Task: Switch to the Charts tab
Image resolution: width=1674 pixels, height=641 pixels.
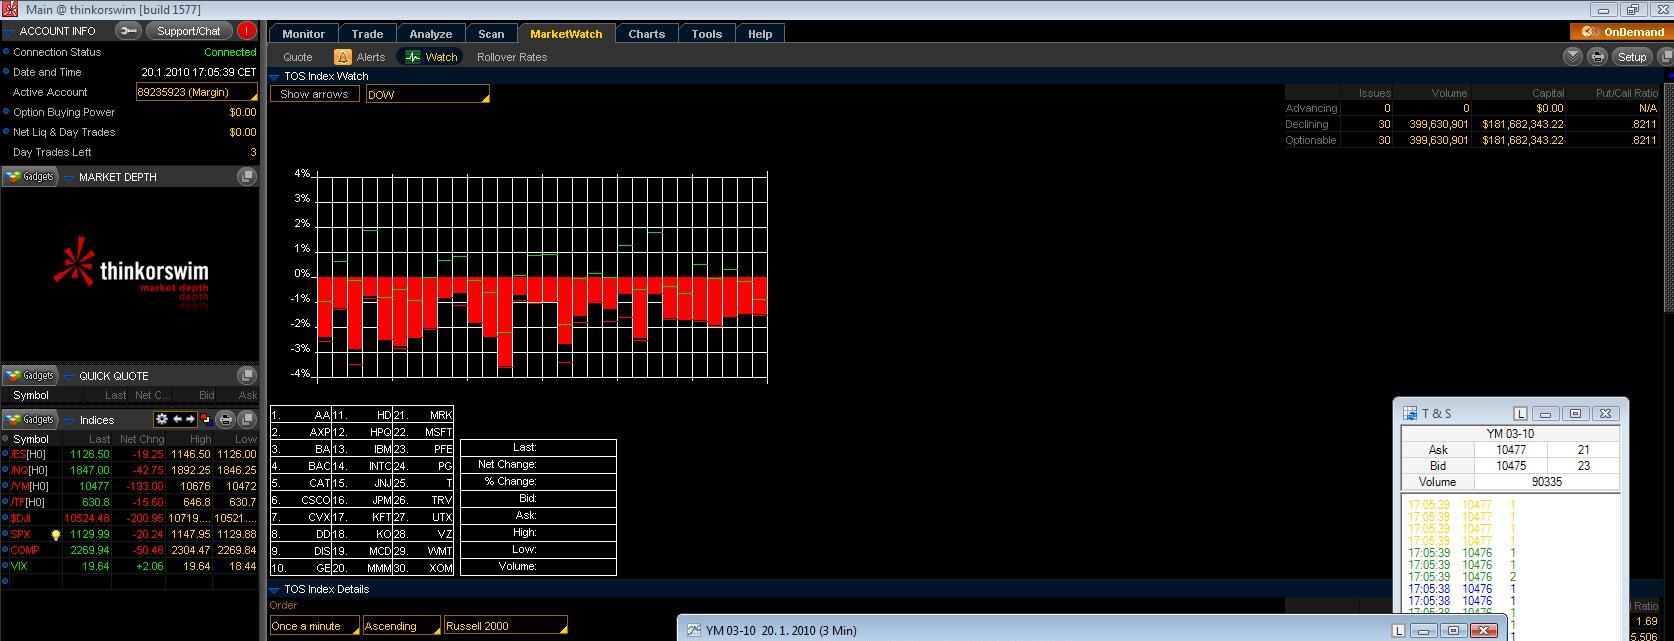Action: tap(646, 34)
